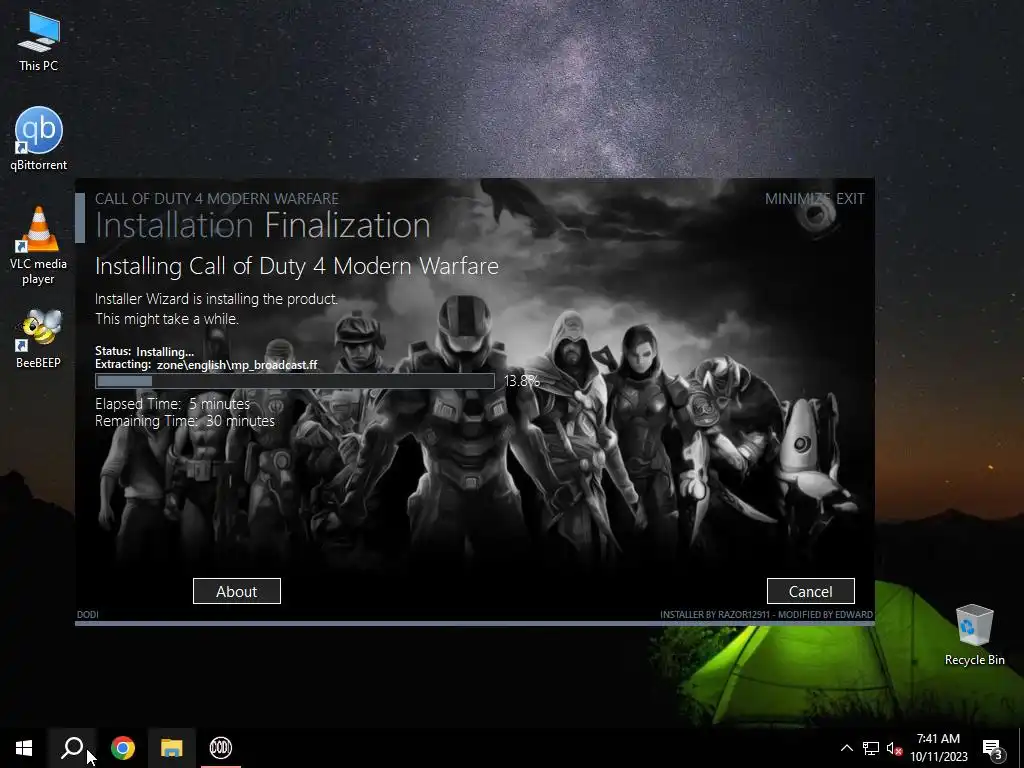The image size is (1024, 768).
Task: Click the Installation Finalization heading
Action: pyautogui.click(x=263, y=225)
